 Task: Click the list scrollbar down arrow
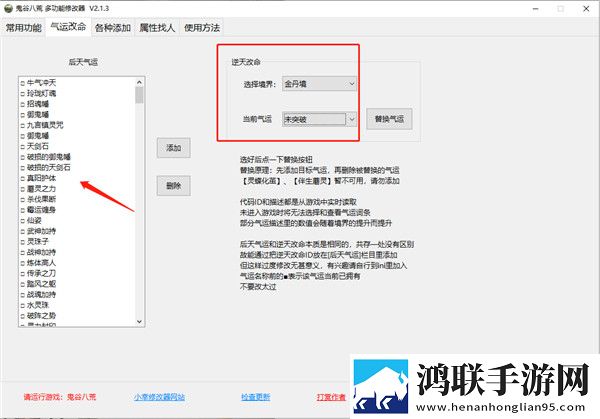(139, 322)
